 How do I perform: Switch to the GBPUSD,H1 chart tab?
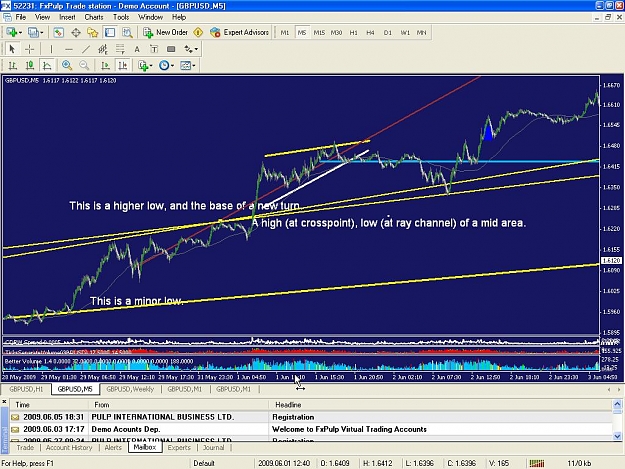[26, 389]
